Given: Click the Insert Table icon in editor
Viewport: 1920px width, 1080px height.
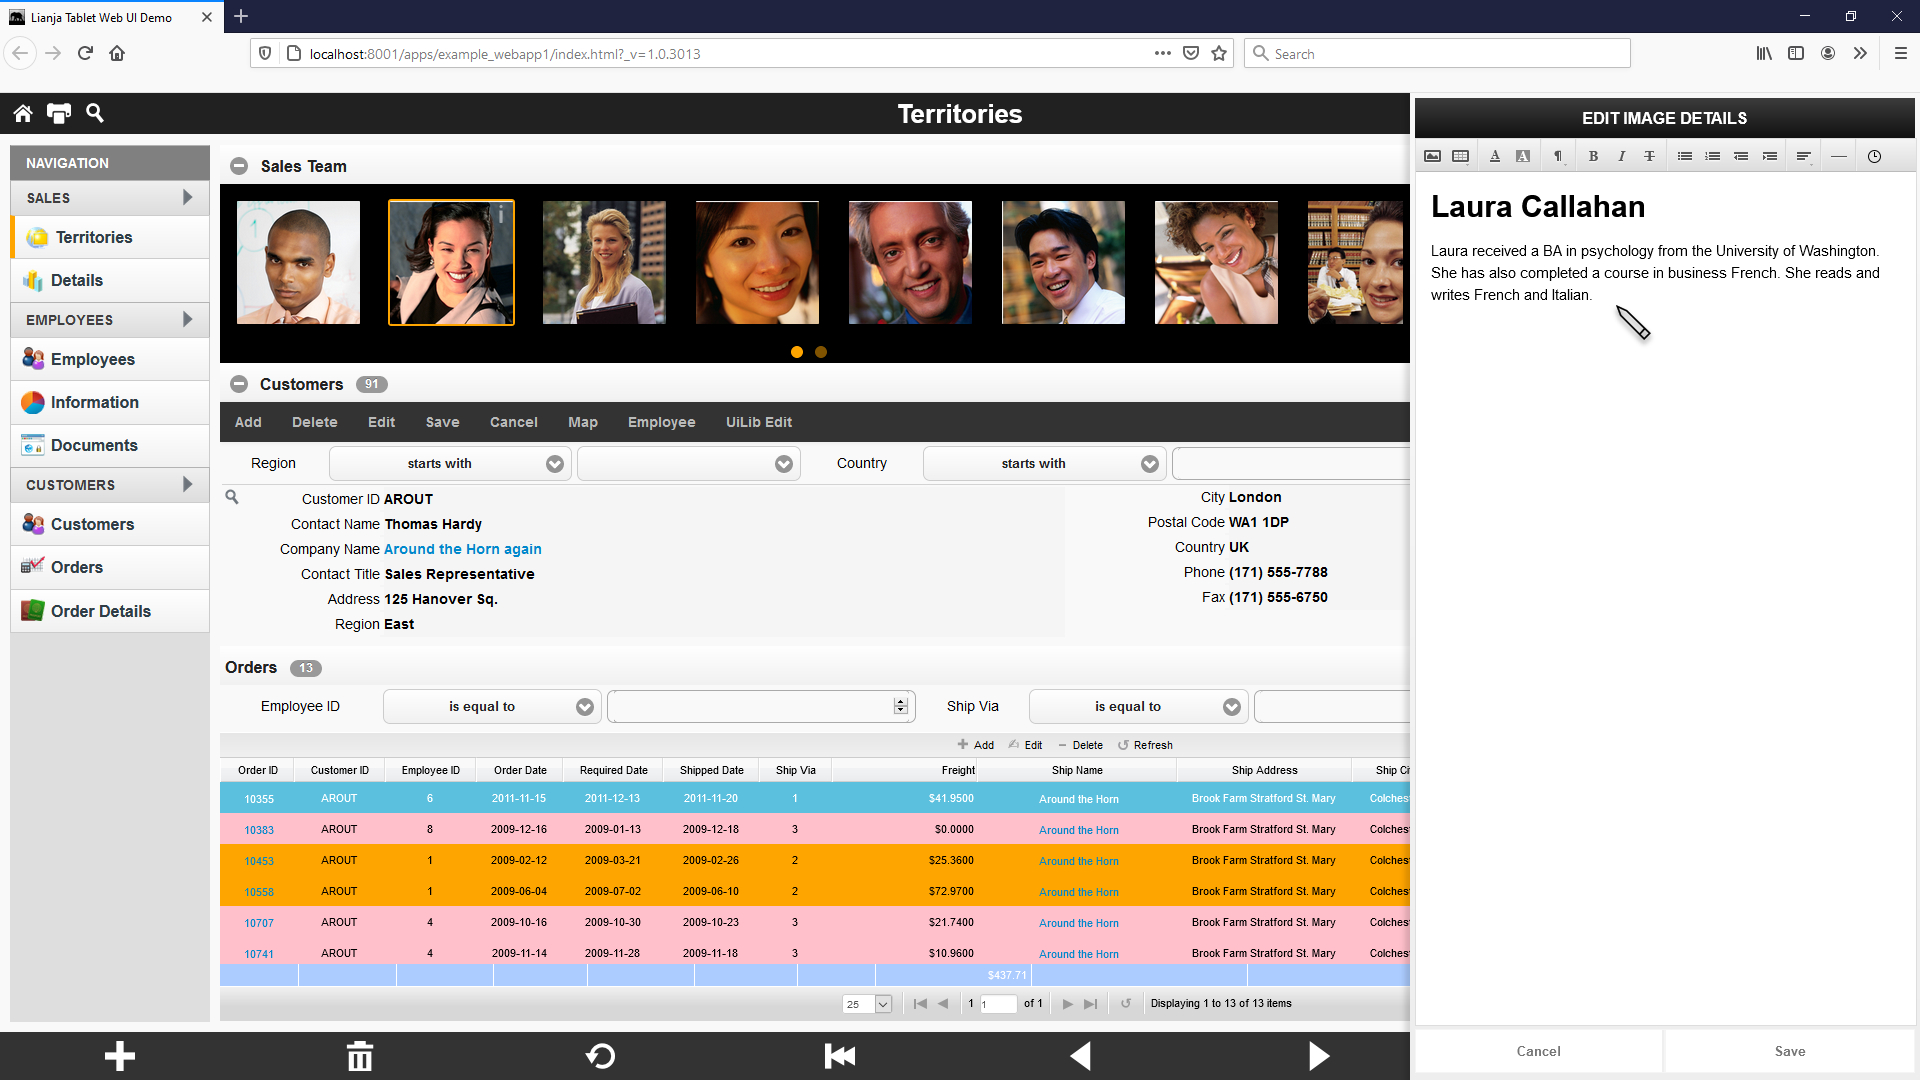Looking at the screenshot, I should click(1460, 156).
